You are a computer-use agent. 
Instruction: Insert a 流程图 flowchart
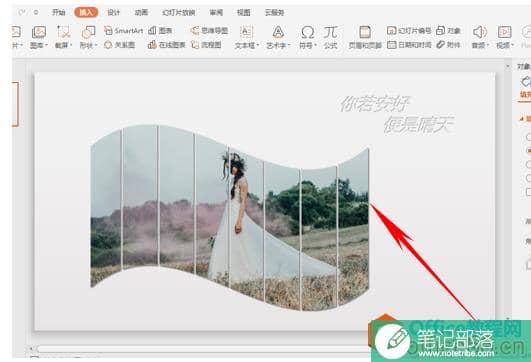[206, 45]
